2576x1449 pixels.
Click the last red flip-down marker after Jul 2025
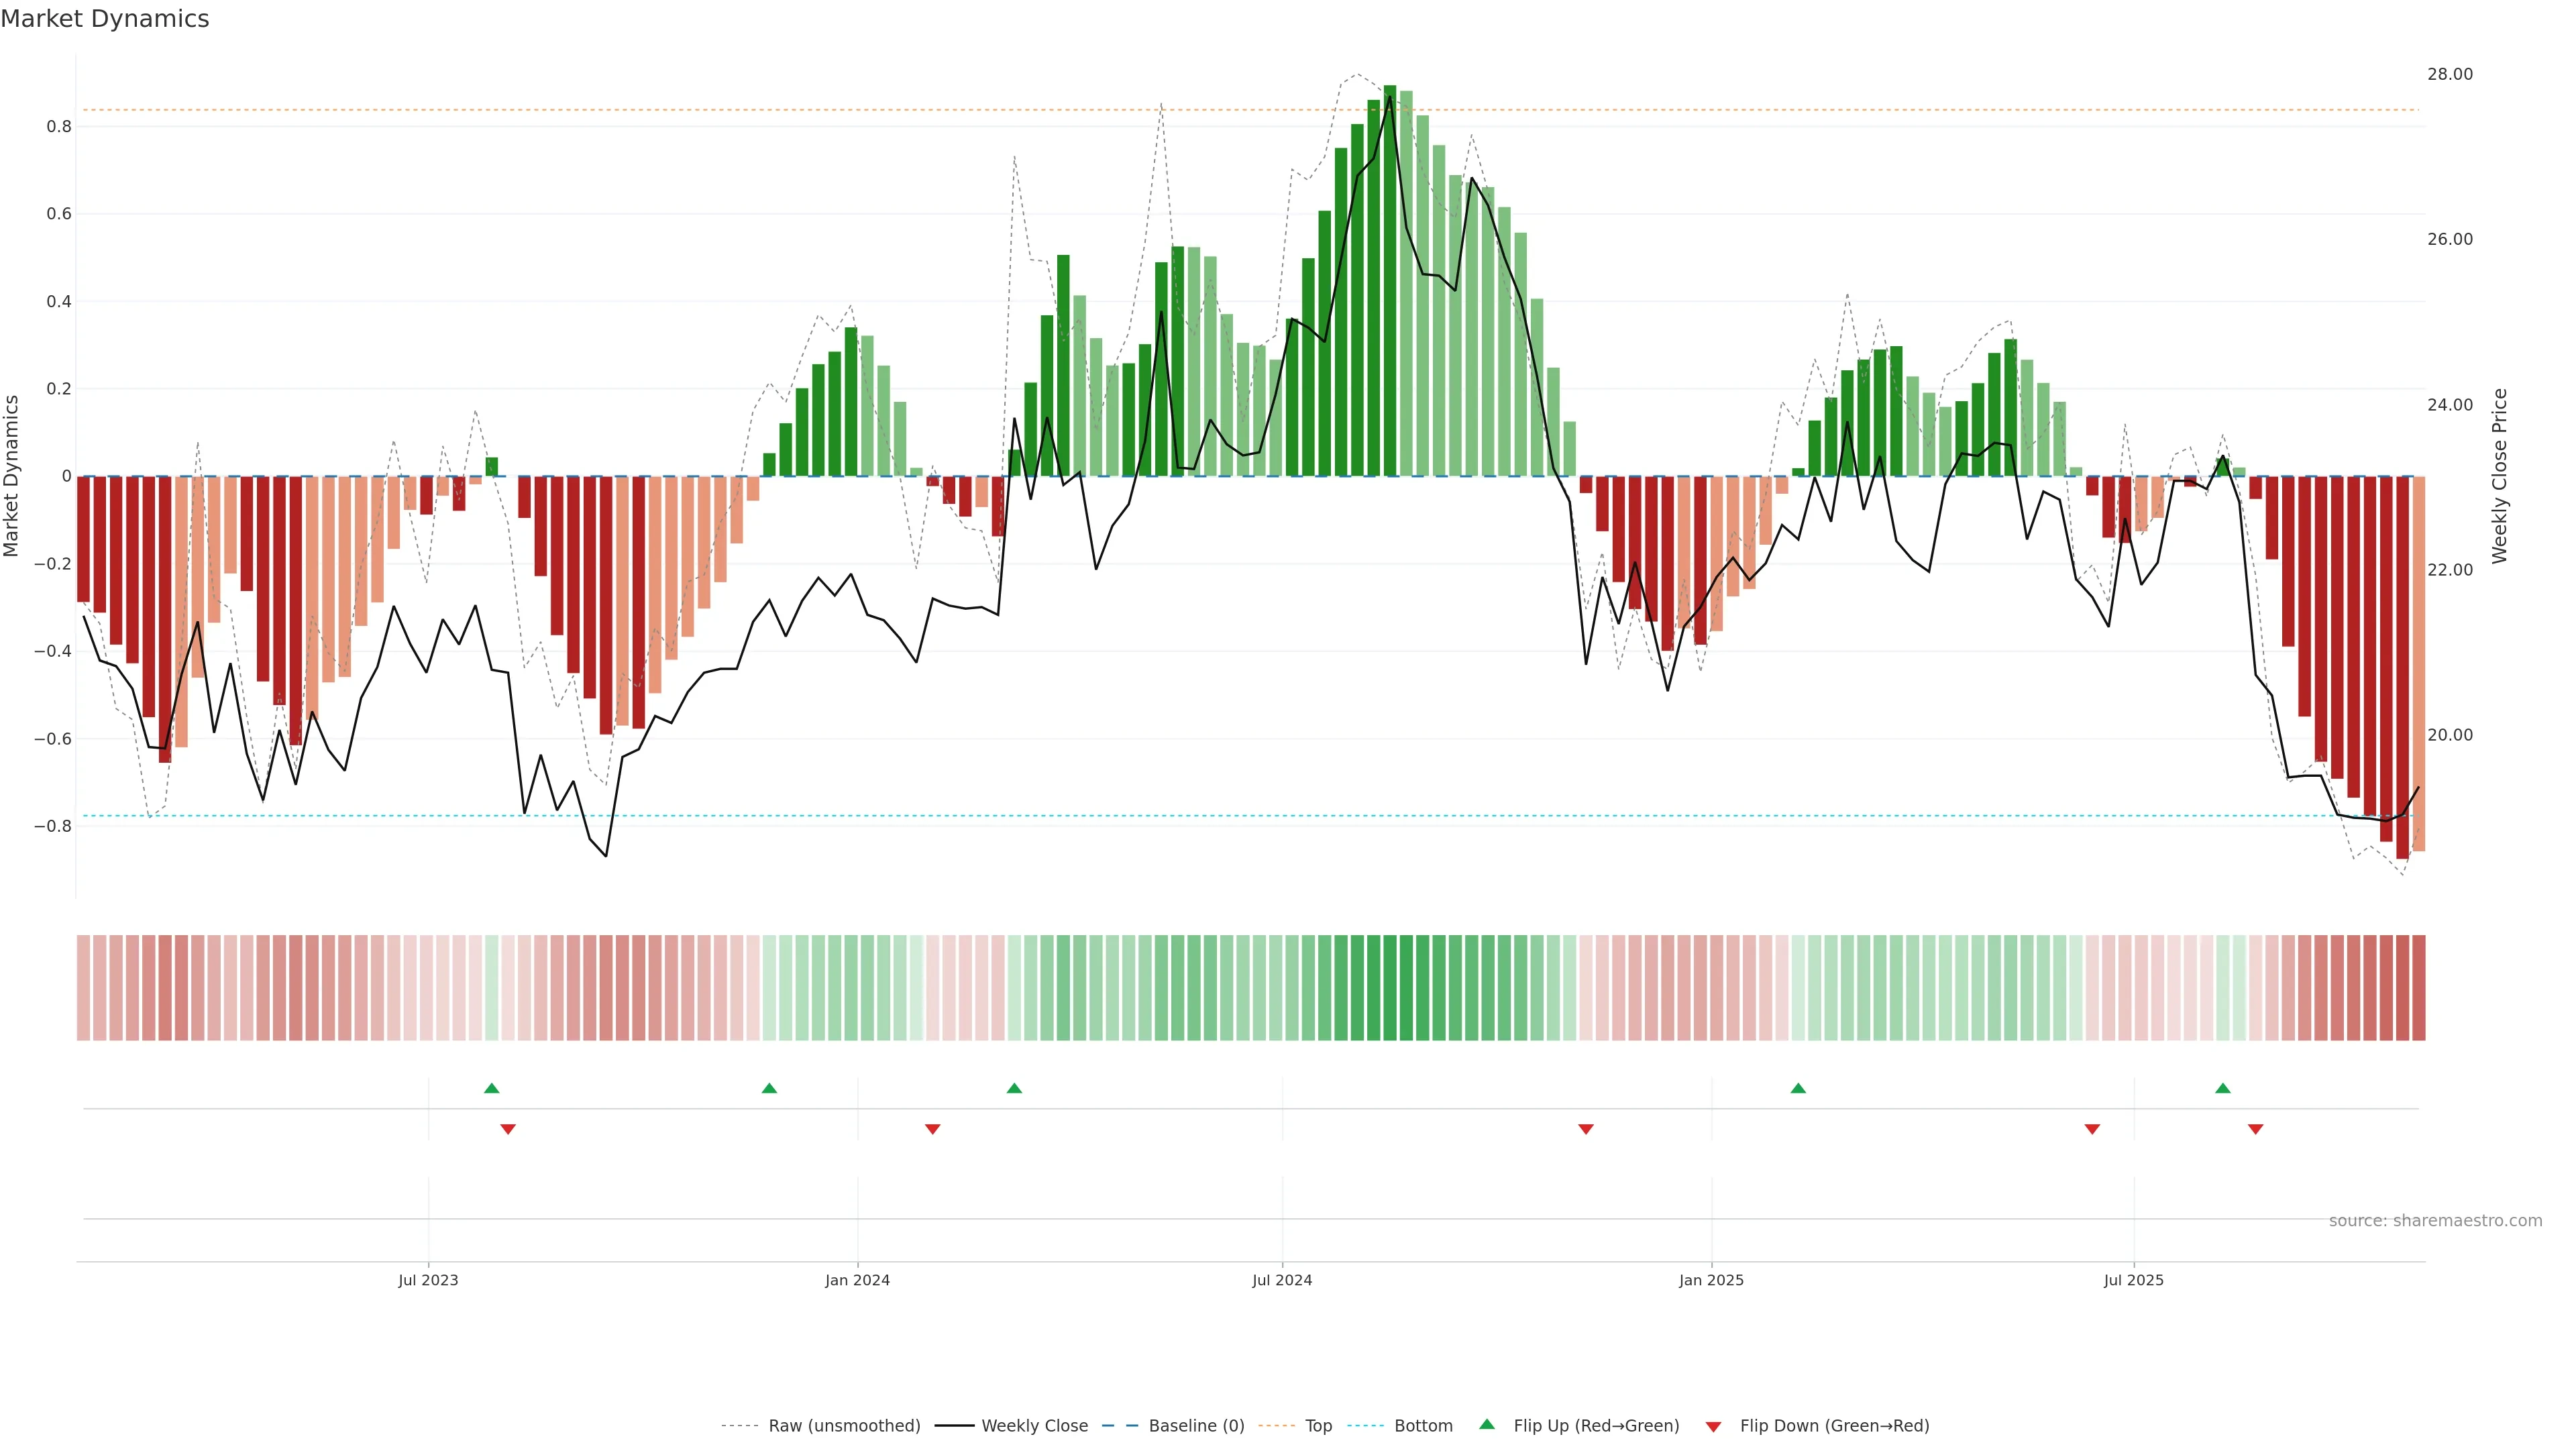2255,1129
